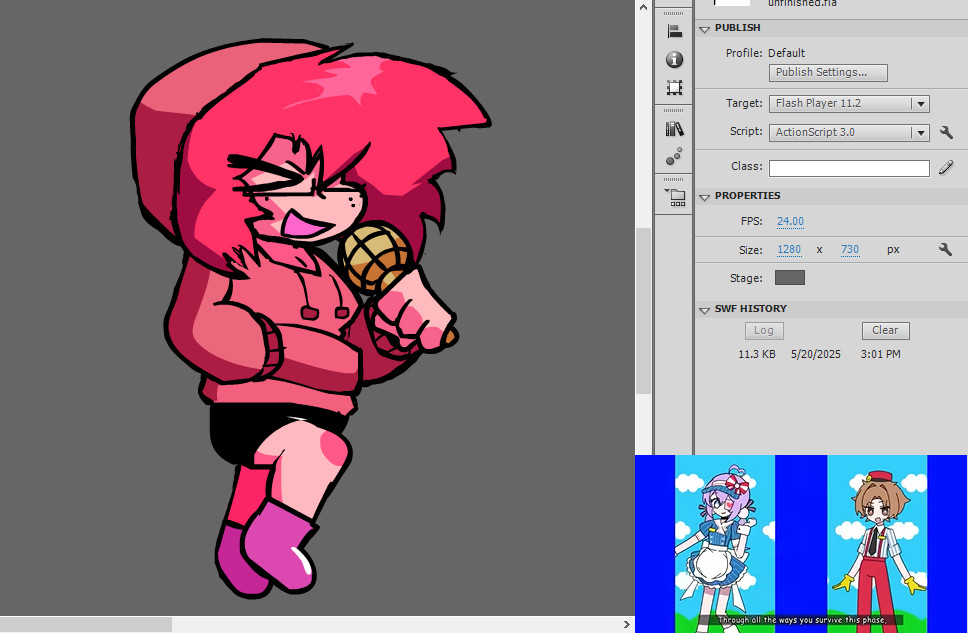Click the vertical scrollbar thumb

[x=643, y=311]
